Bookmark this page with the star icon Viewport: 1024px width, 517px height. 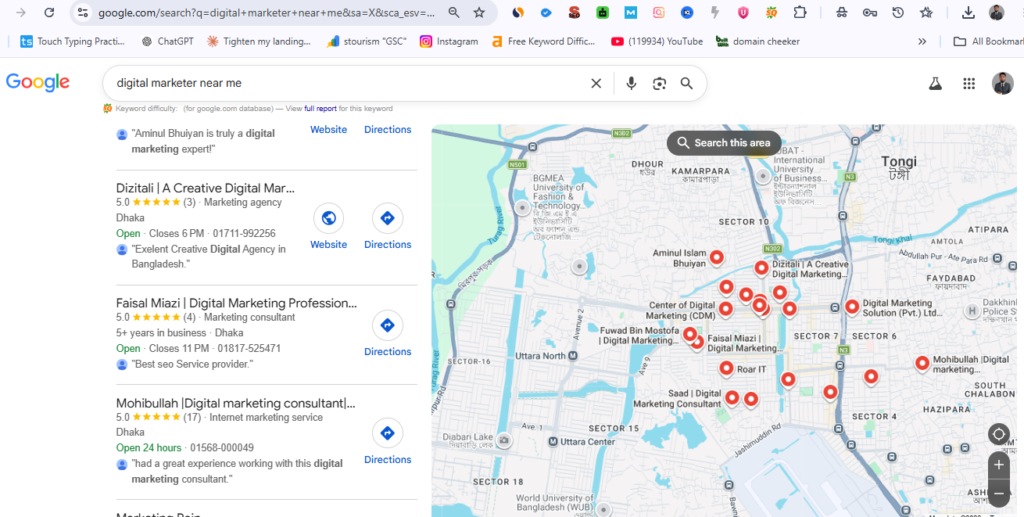[x=479, y=12]
